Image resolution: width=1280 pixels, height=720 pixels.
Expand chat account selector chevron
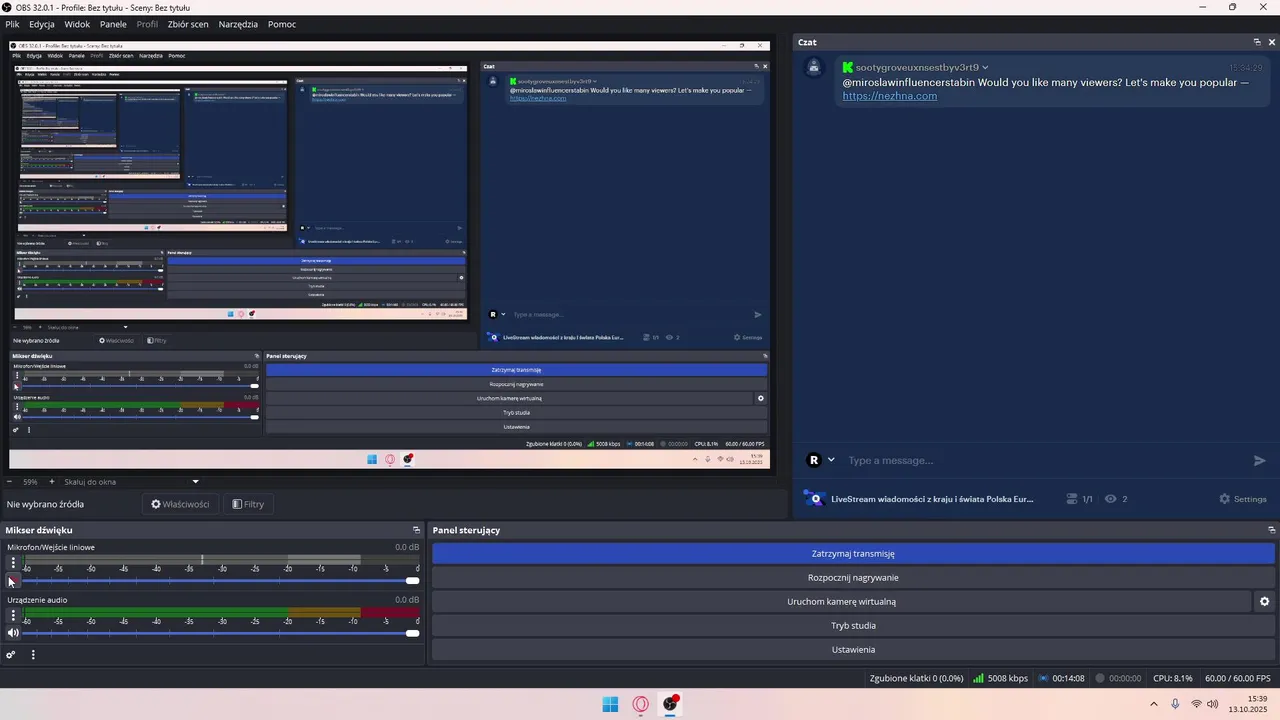(x=831, y=460)
